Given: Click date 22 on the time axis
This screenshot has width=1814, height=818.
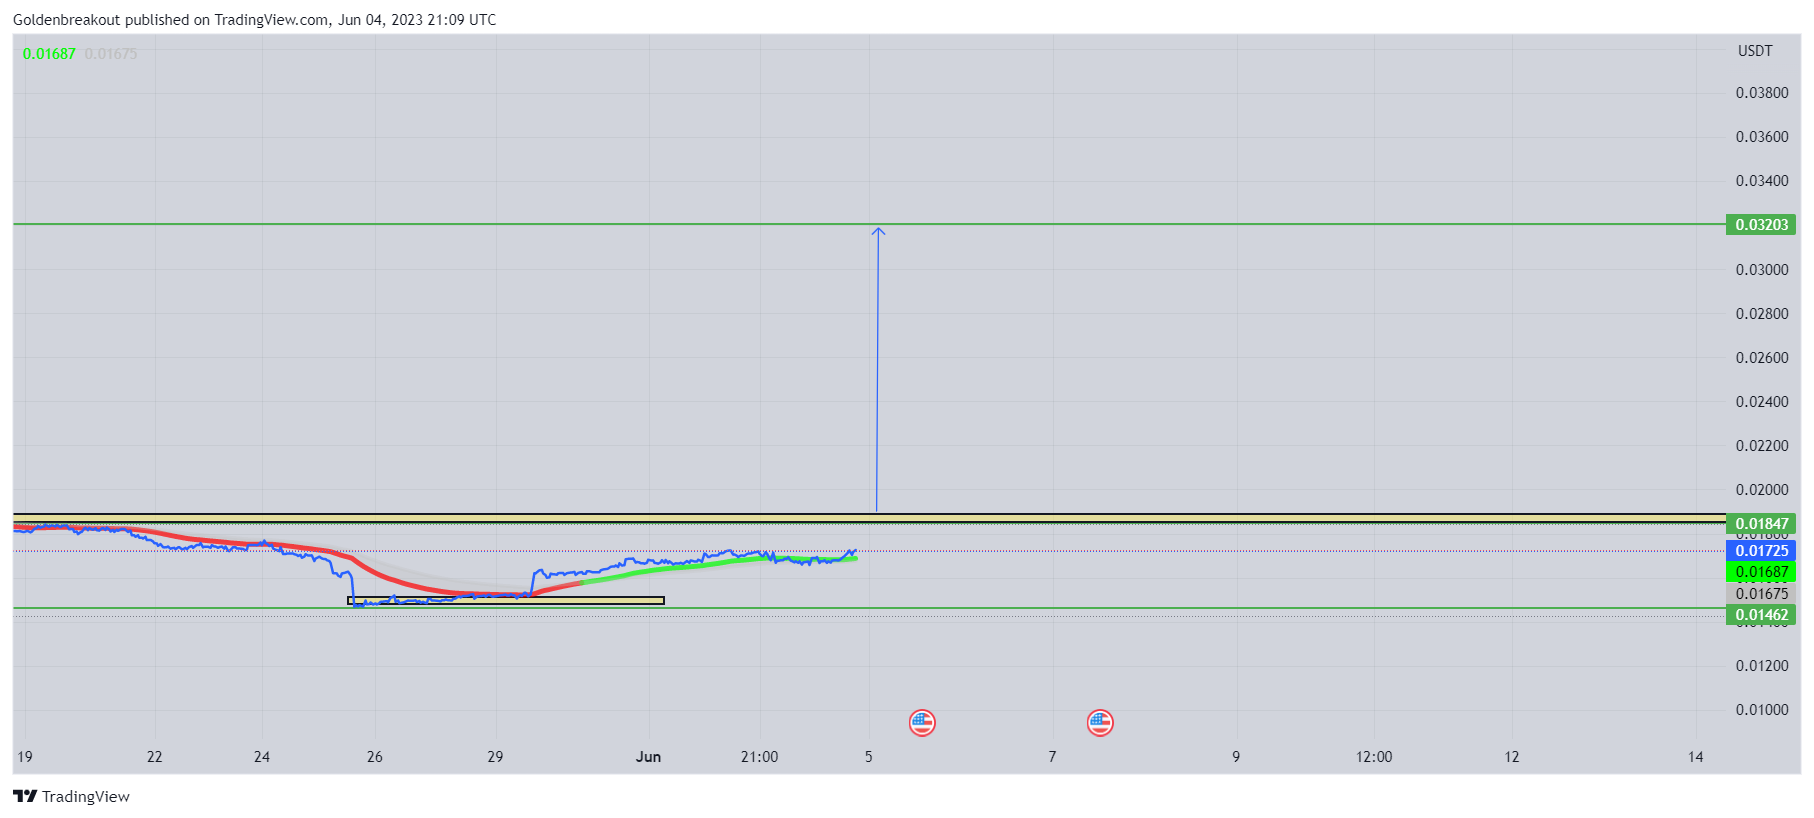Looking at the screenshot, I should click(x=154, y=757).
